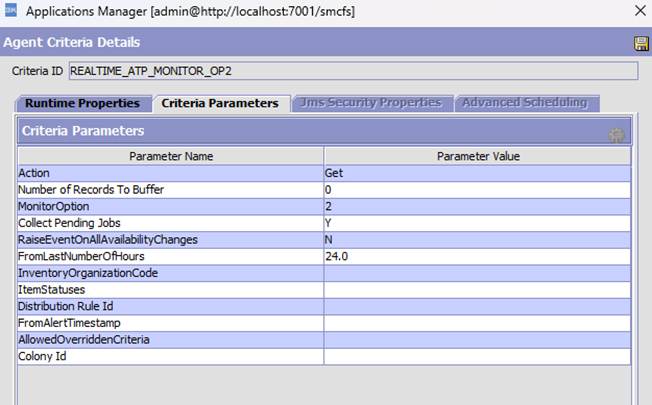This screenshot has width=652, height=405.
Task: Switch to the Runtime Properties tab
Action: click(x=82, y=103)
